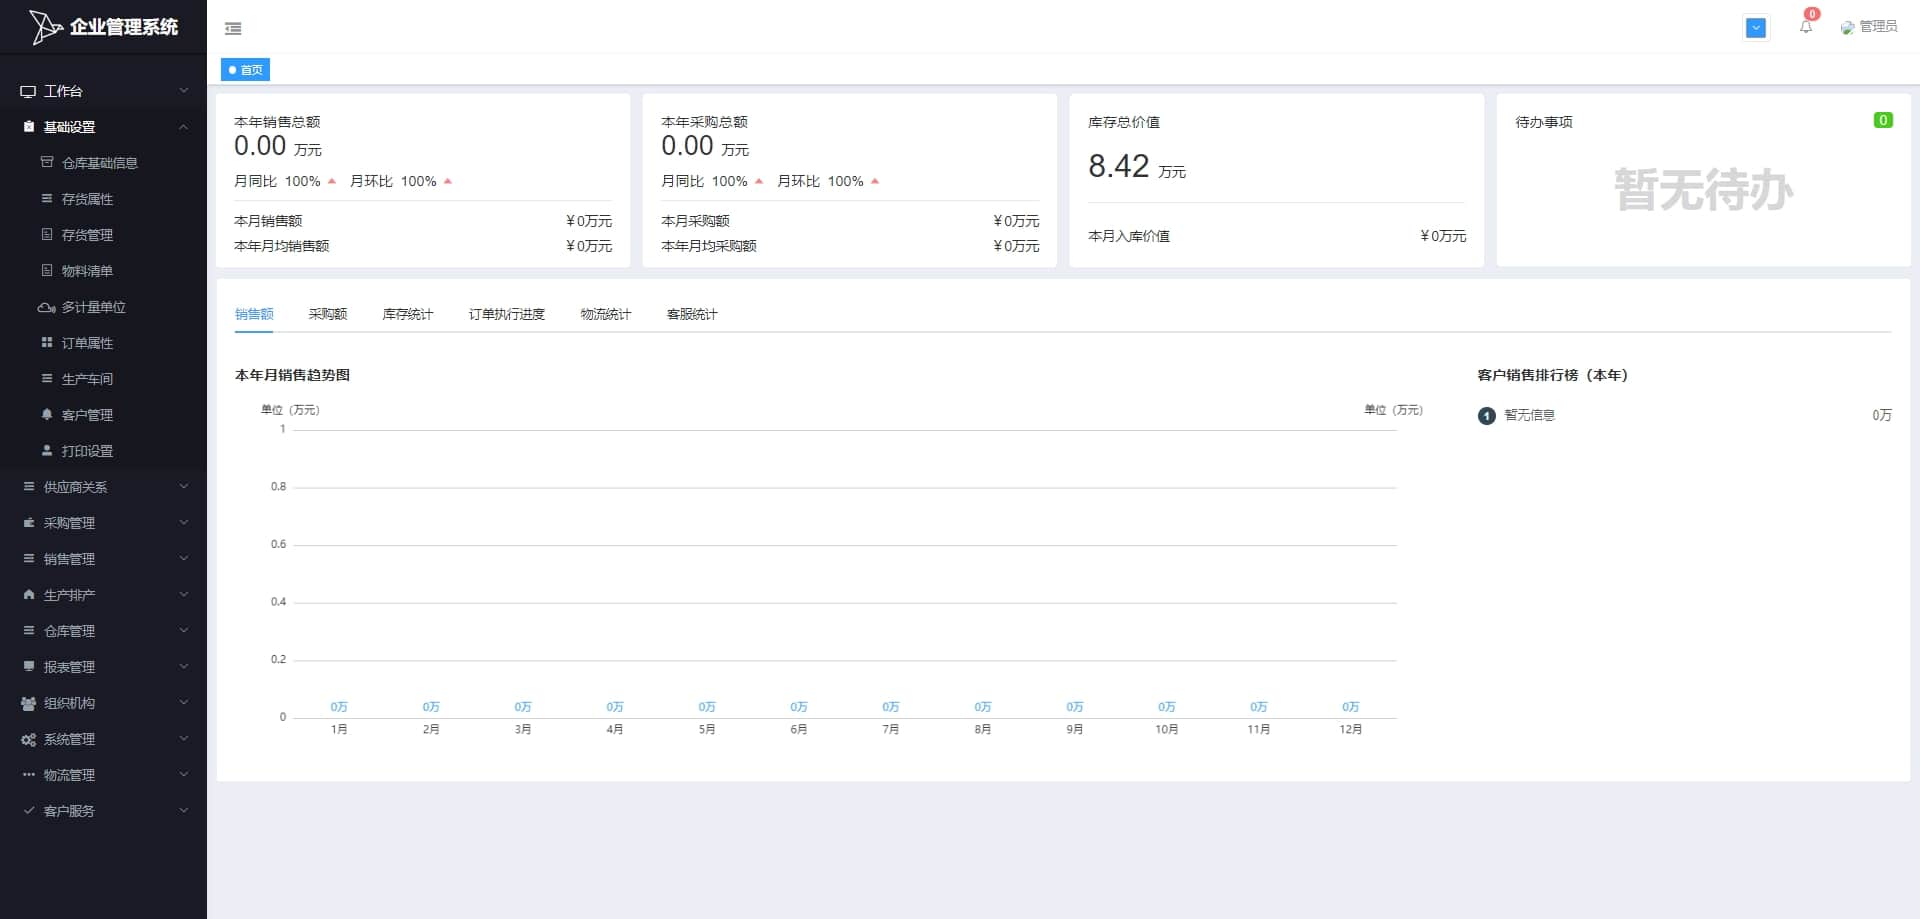Click the 打印设置 person icon

(47, 450)
